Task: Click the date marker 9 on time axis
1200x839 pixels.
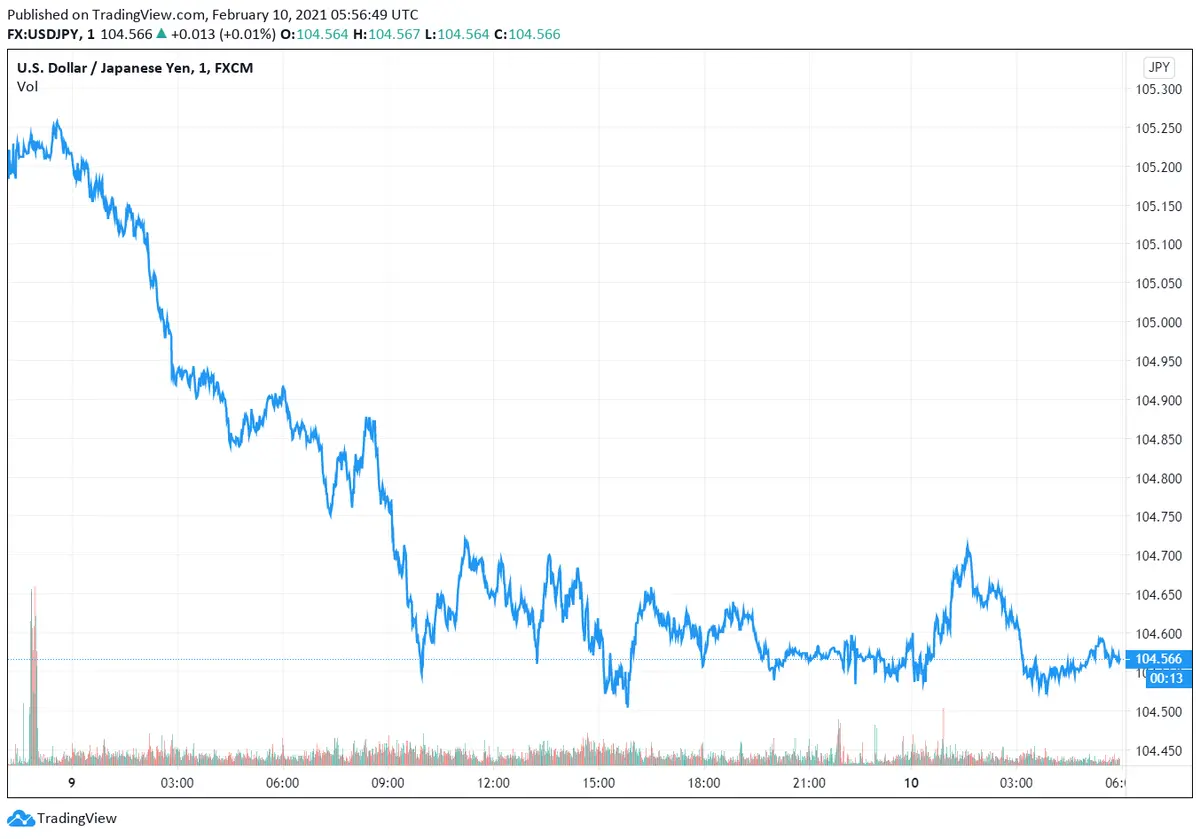Action: [71, 782]
